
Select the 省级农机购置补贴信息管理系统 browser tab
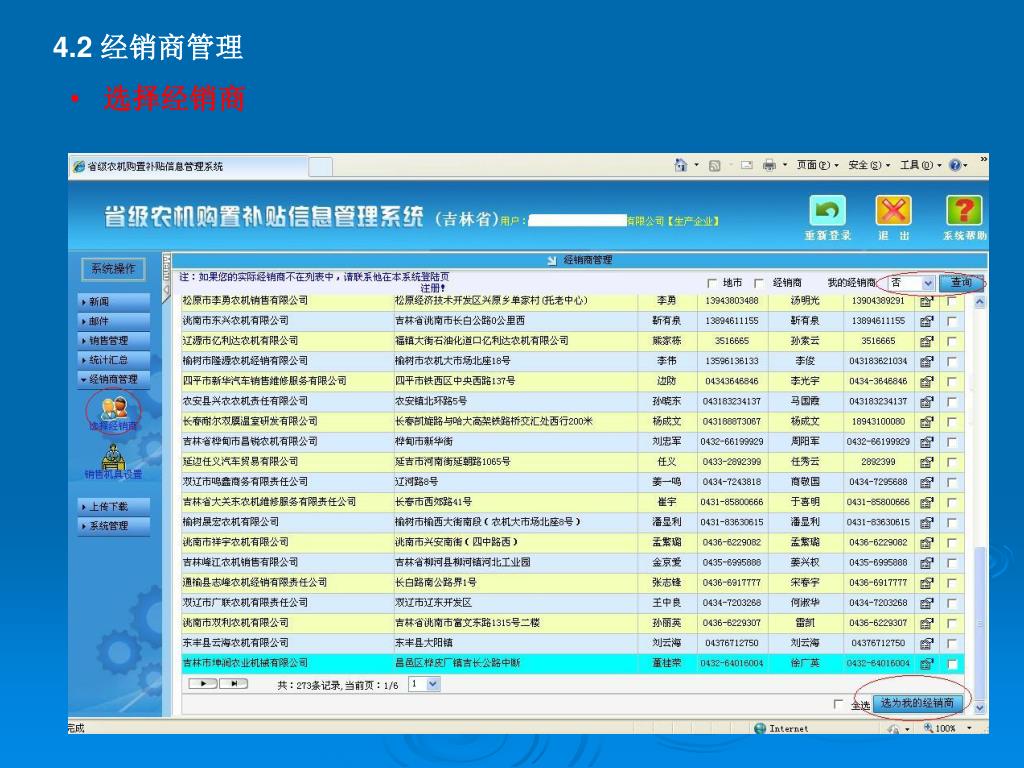[188, 167]
